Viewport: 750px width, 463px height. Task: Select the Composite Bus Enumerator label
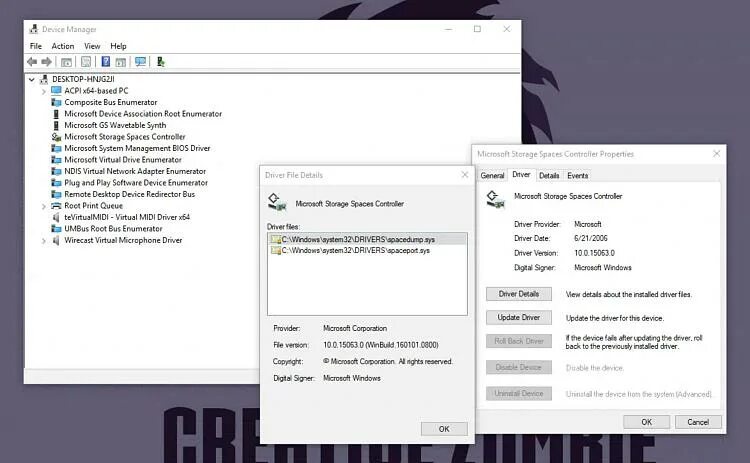[x=110, y=102]
